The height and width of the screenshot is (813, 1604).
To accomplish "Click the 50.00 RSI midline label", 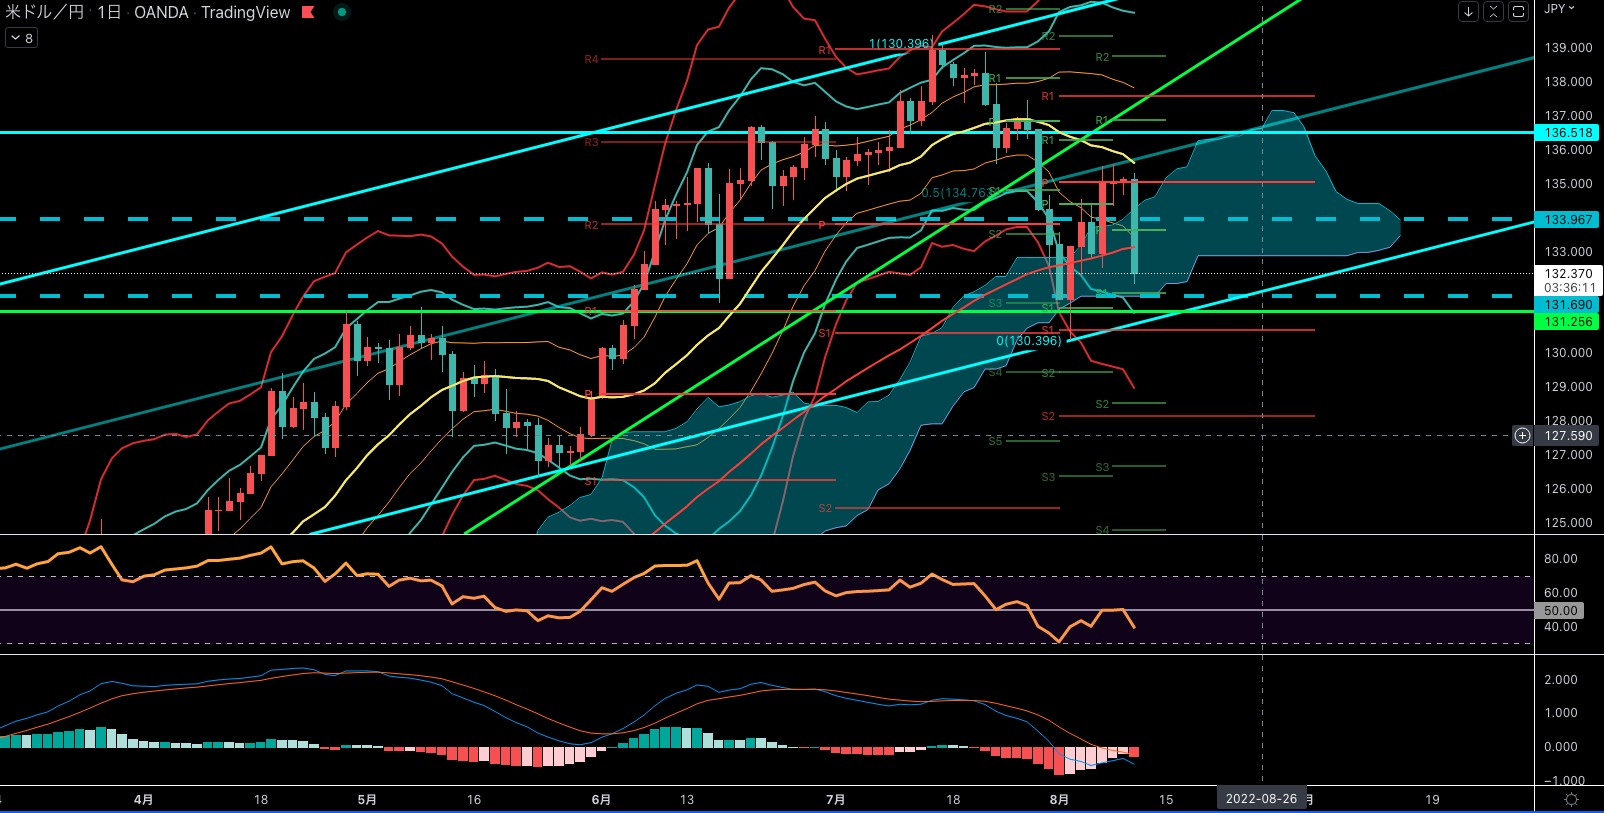I will tap(1560, 611).
